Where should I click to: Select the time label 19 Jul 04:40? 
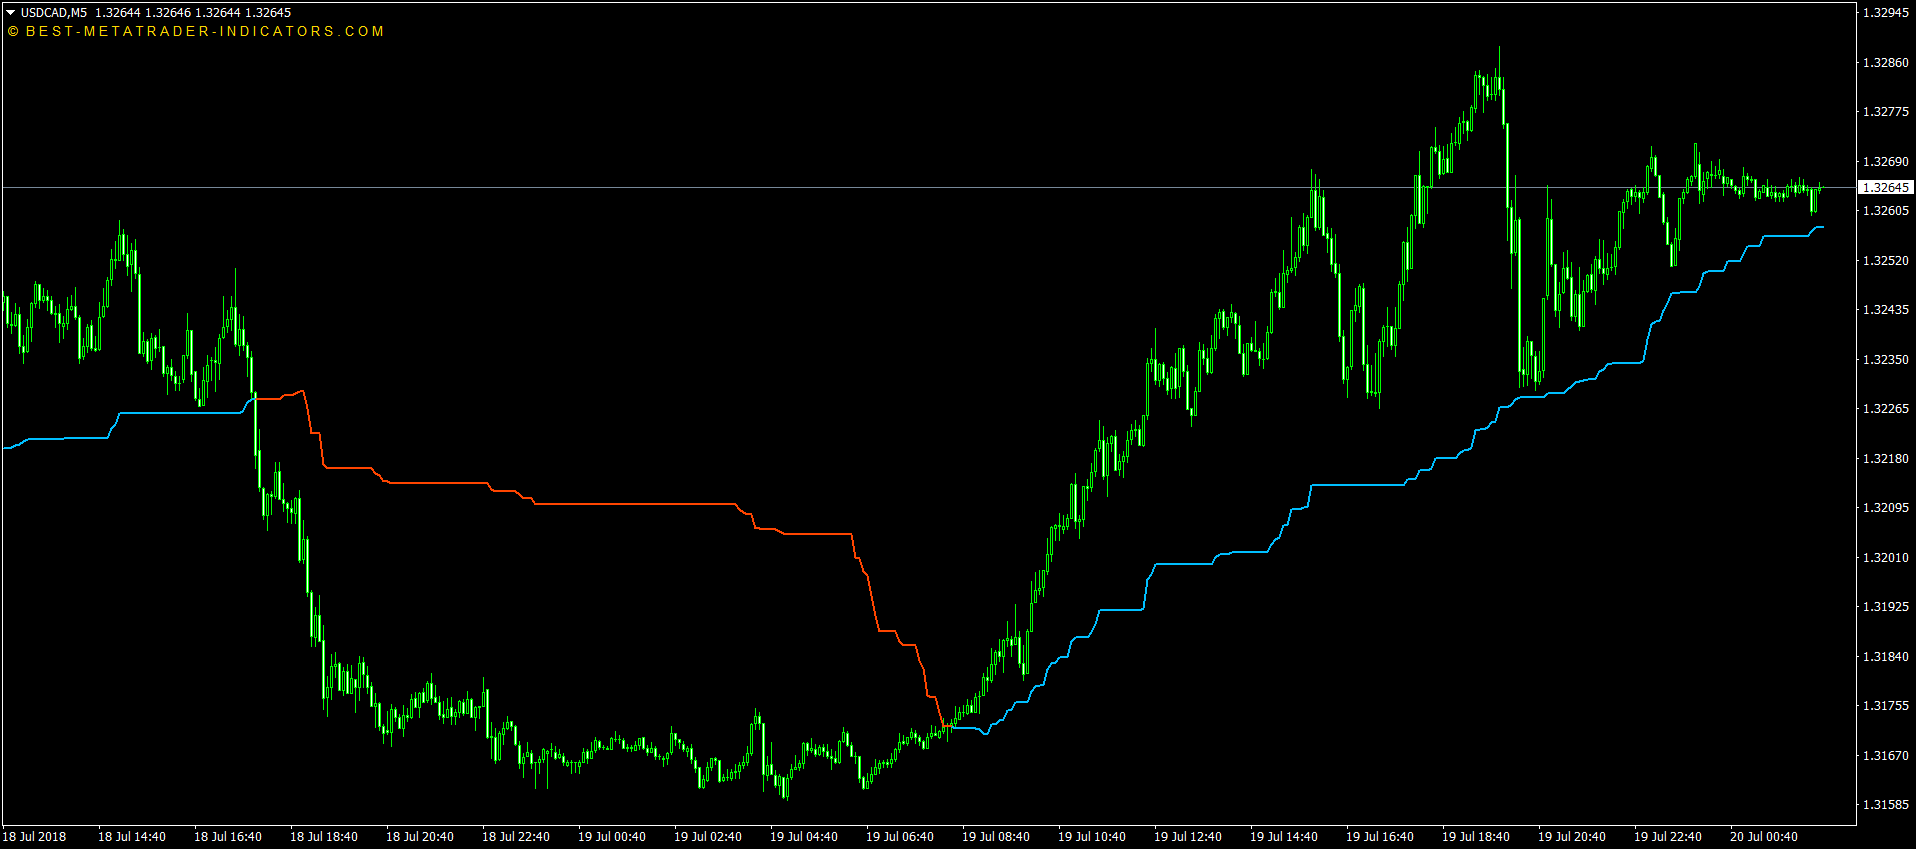804,837
